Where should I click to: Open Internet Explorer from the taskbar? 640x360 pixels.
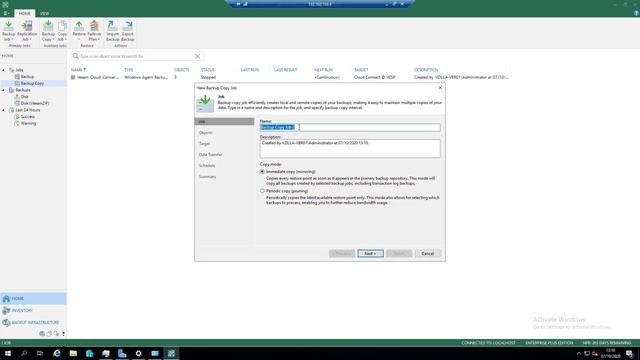pos(57,353)
